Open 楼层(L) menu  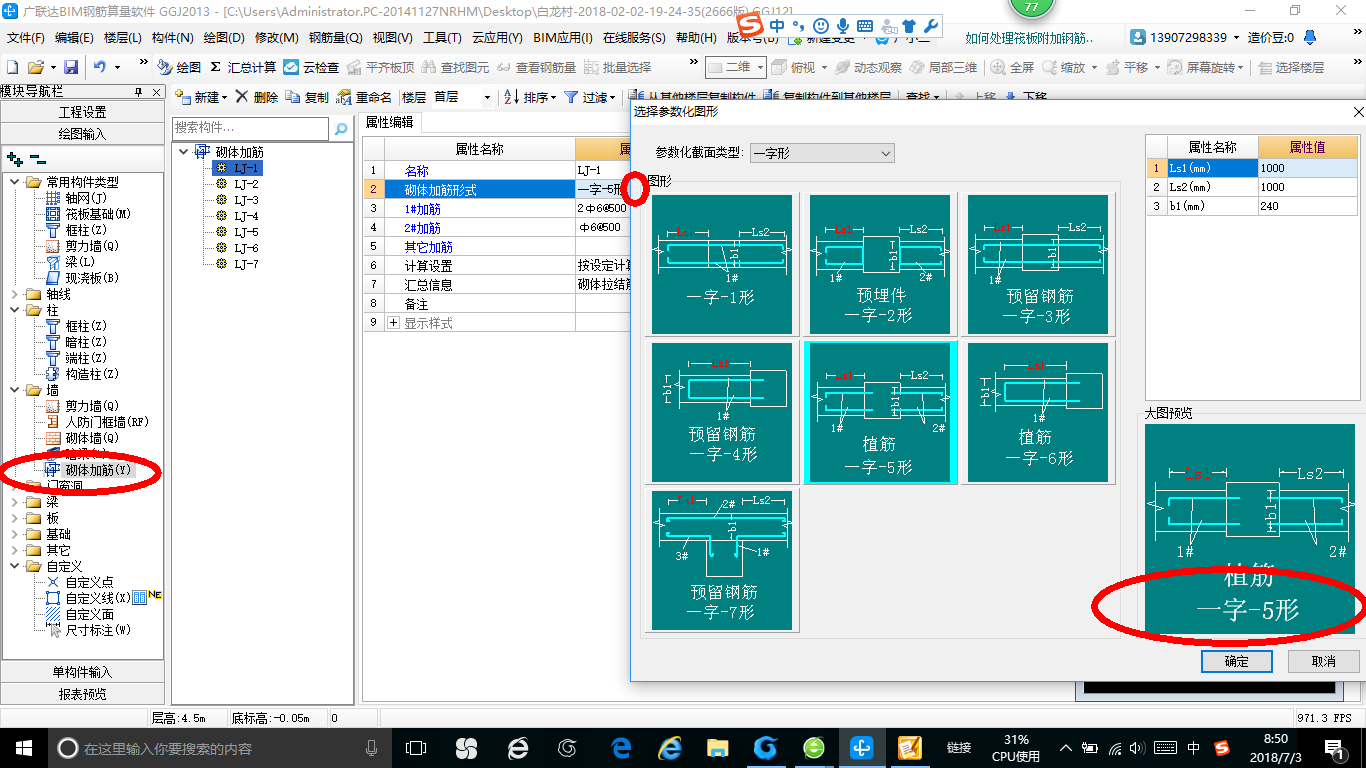tap(123, 38)
